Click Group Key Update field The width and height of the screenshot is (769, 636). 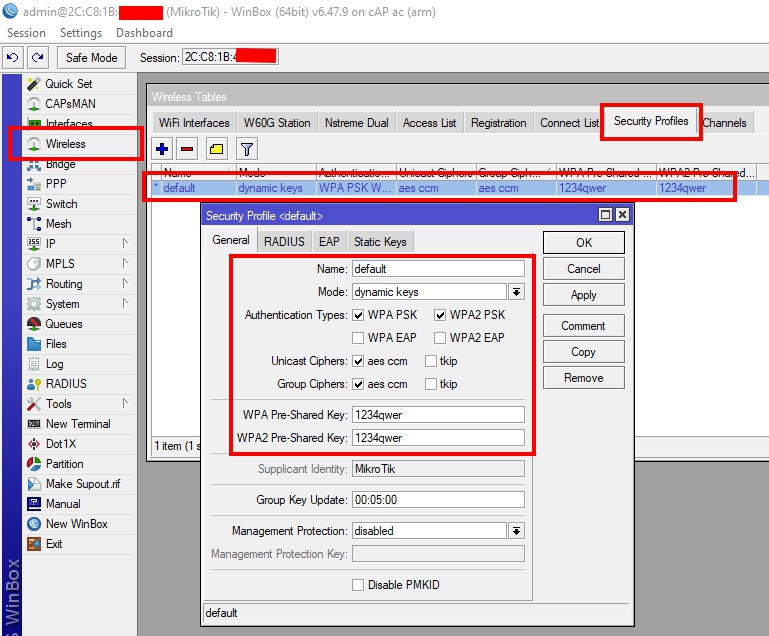coord(438,500)
